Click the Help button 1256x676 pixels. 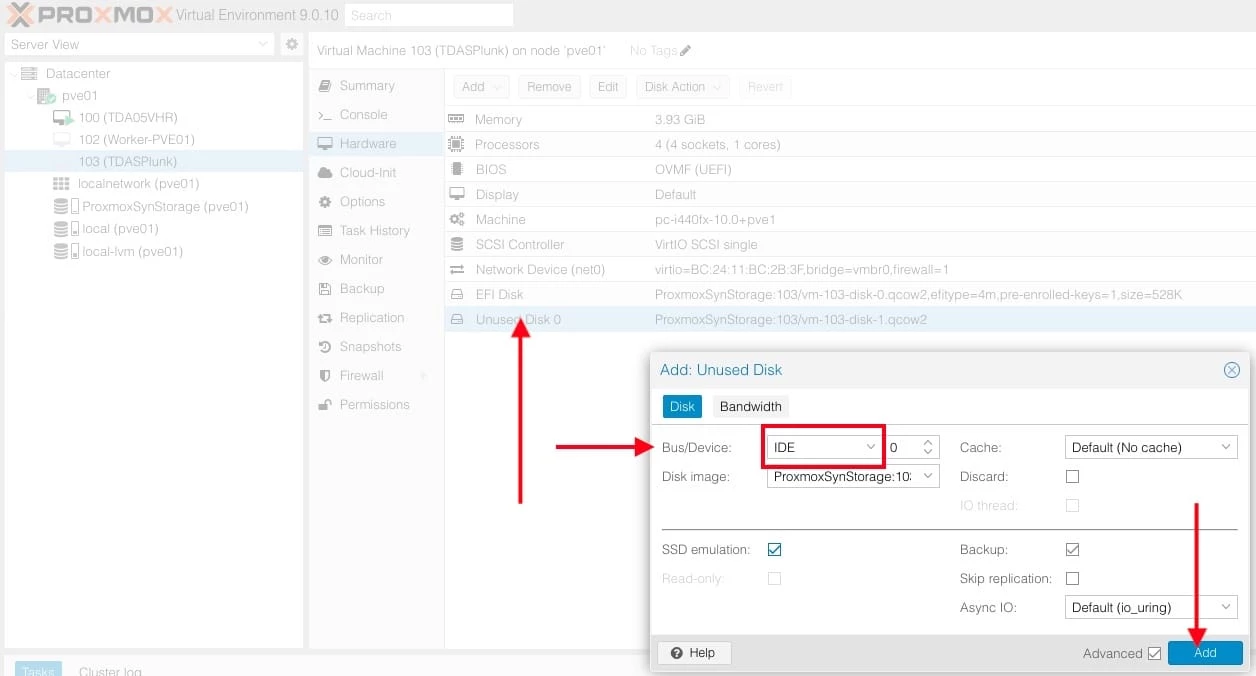694,653
